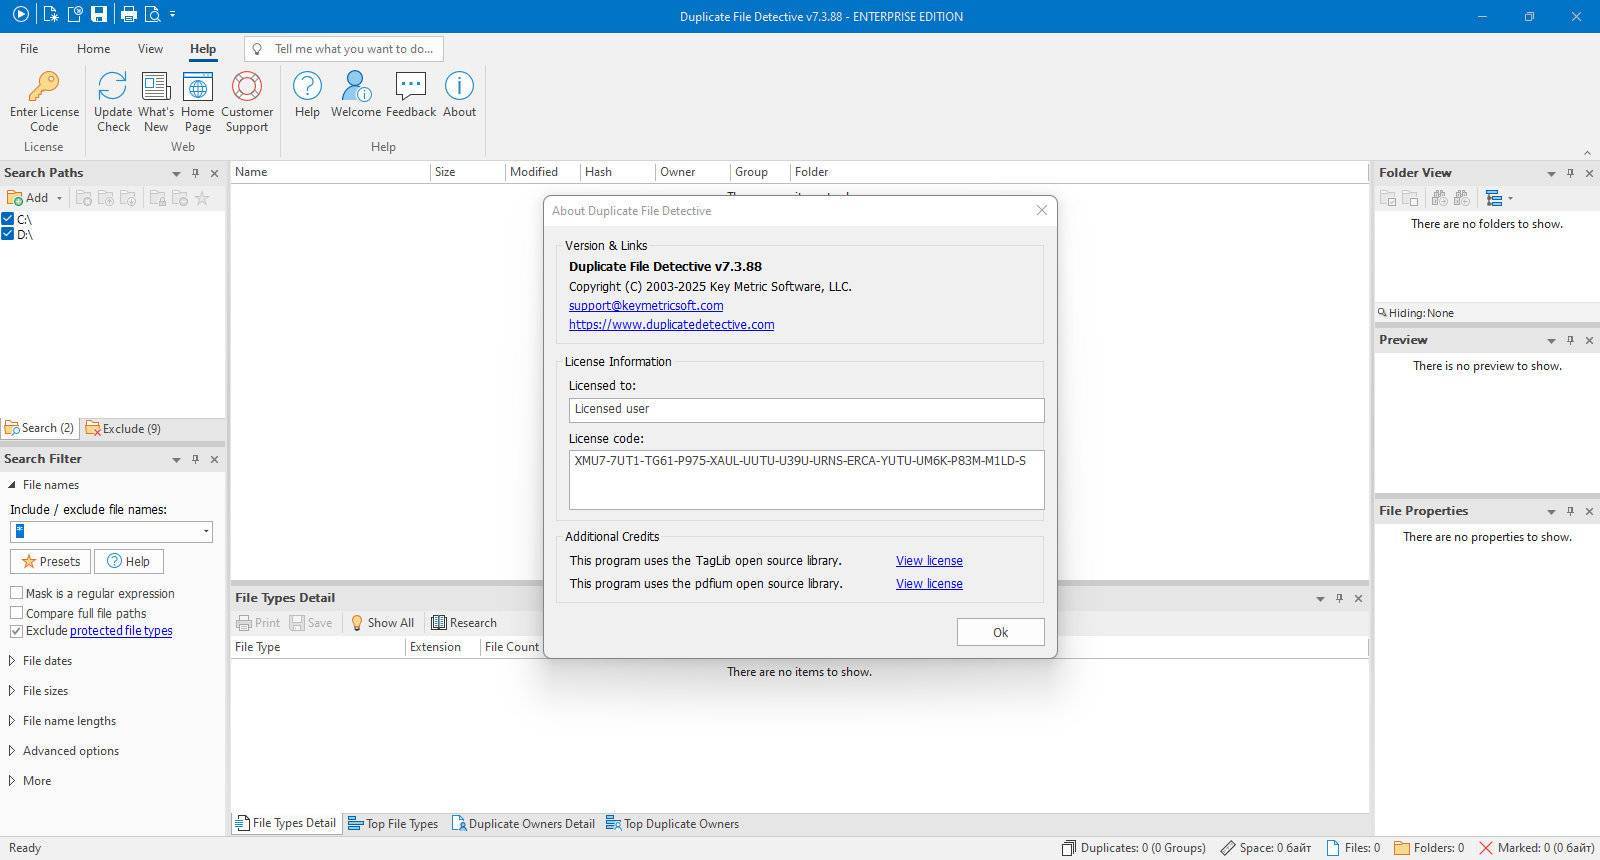Open the protected file types link
The width and height of the screenshot is (1600, 860).
tap(121, 631)
